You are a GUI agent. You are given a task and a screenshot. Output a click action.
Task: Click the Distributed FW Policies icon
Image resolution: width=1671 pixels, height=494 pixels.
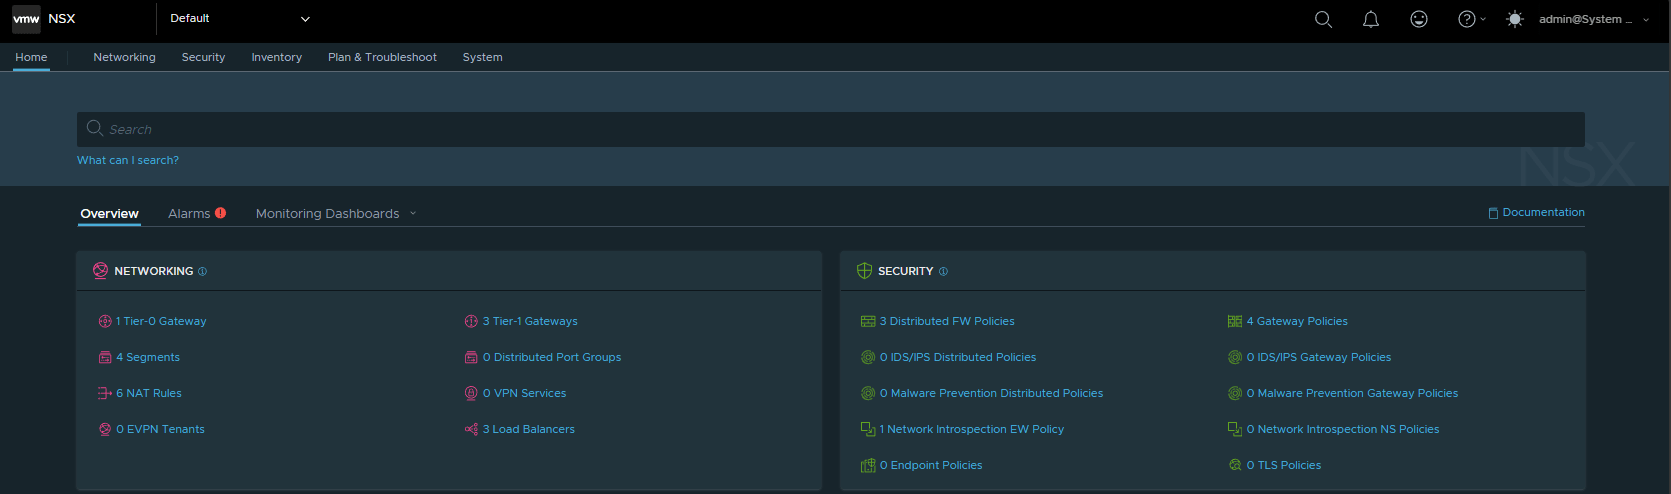(x=868, y=321)
